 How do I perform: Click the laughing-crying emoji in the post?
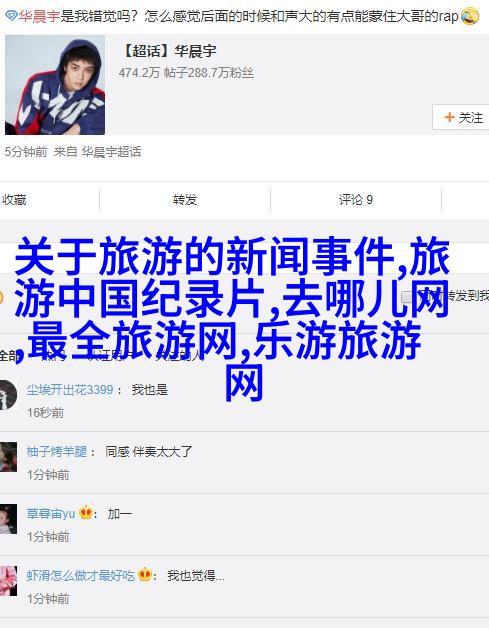coord(469,16)
